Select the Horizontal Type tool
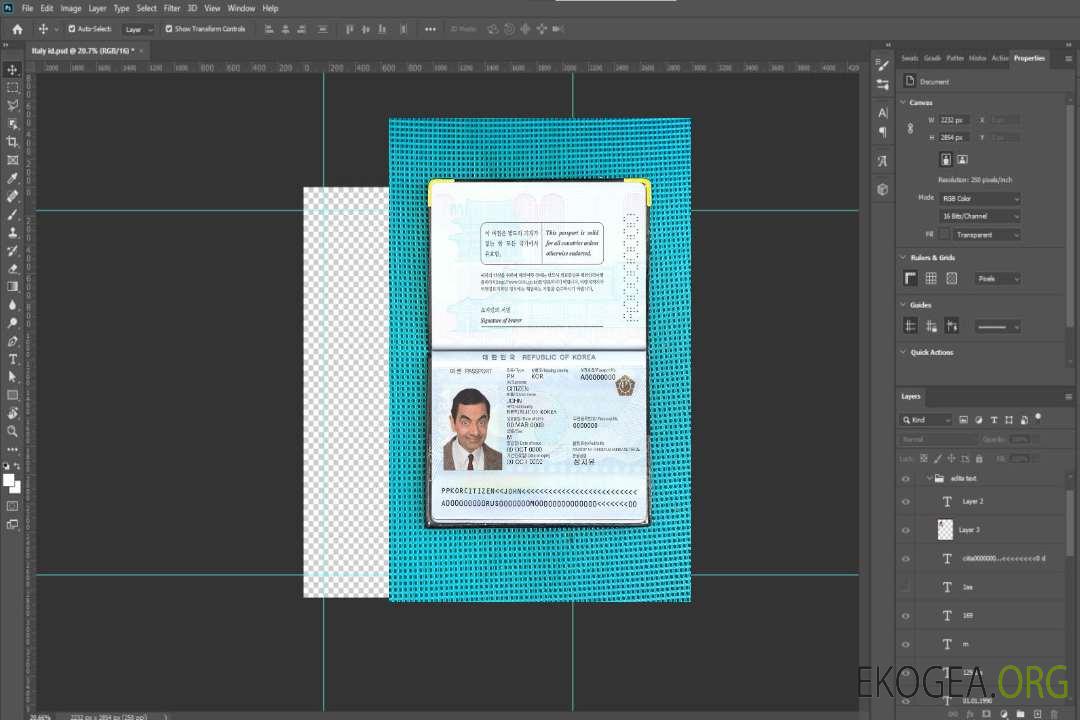This screenshot has width=1080, height=720. 13,359
